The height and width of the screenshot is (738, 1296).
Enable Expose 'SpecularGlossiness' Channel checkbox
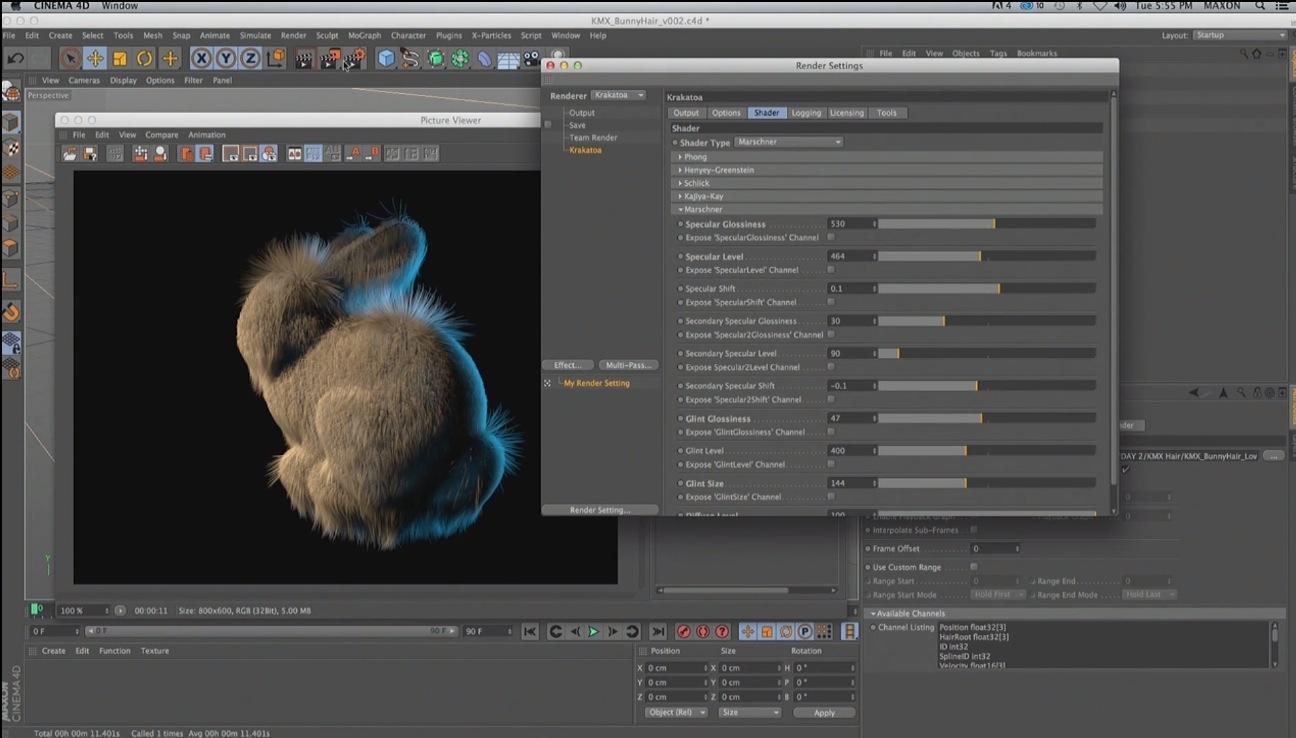click(830, 238)
